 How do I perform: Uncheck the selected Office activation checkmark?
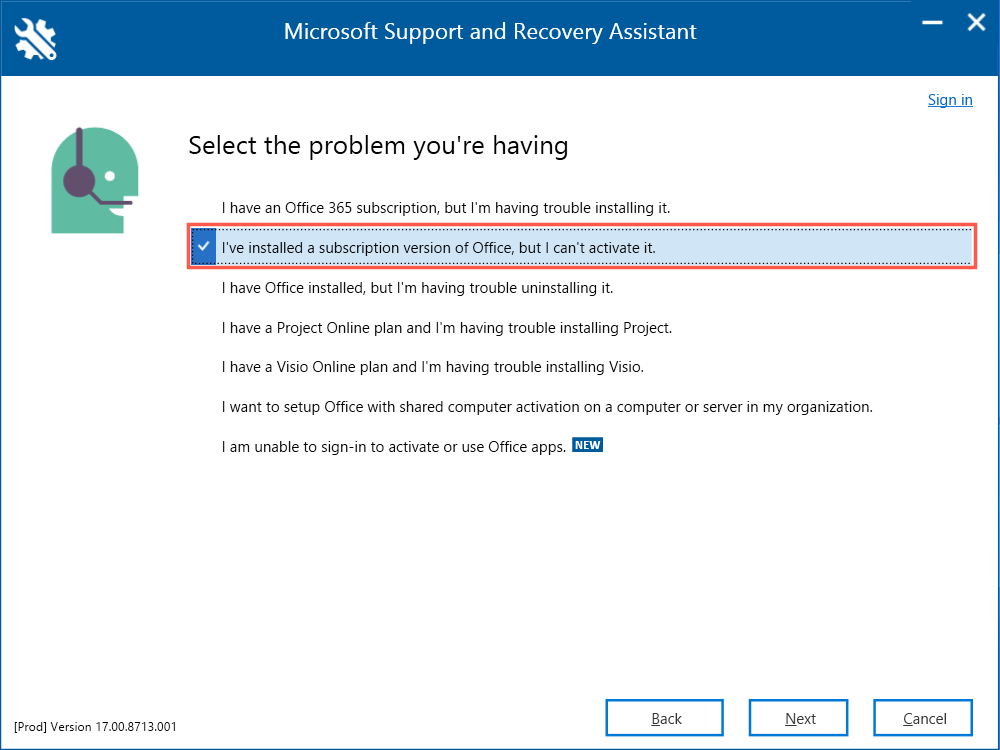point(203,247)
